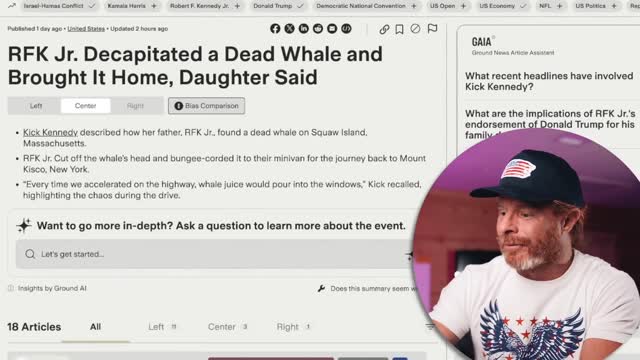Share article by email icon
Screen dimensions: 640x360
(x=332, y=29)
